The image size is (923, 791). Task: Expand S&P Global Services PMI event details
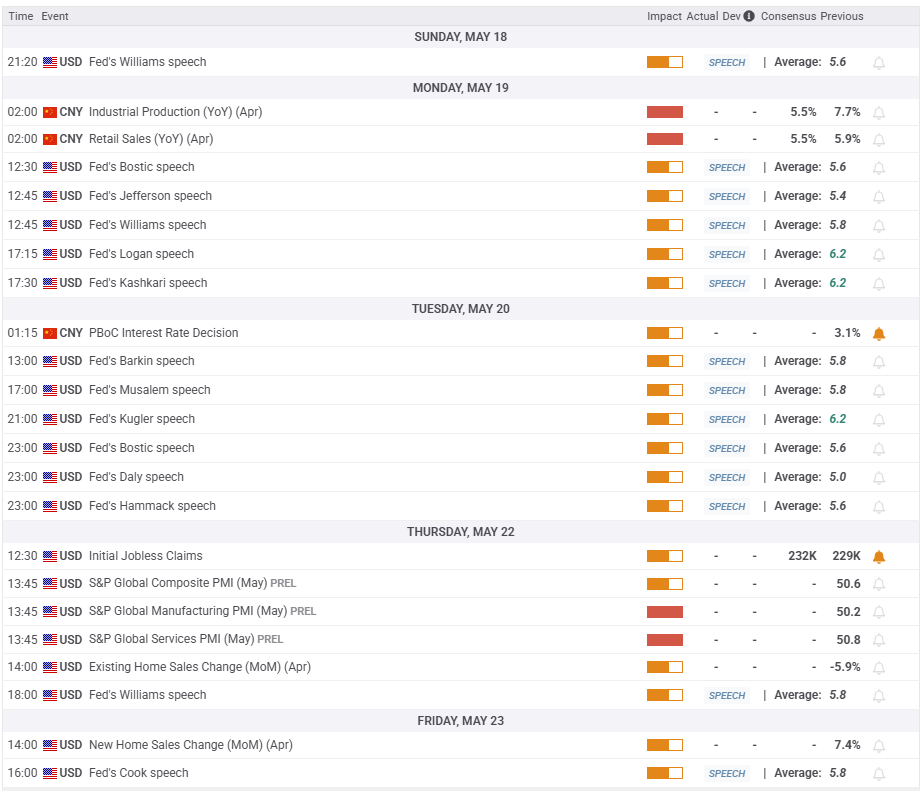tap(461, 639)
